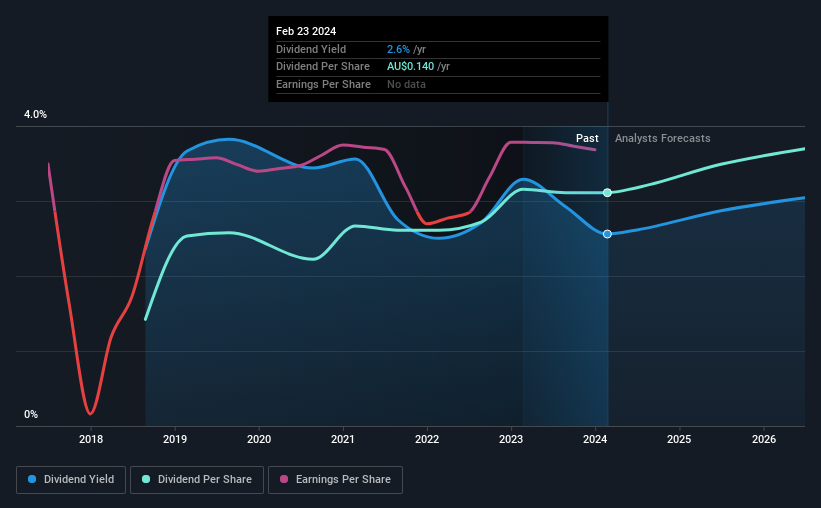Click the 2023 x-axis label
Viewport: 821px width, 508px height.
[511, 439]
